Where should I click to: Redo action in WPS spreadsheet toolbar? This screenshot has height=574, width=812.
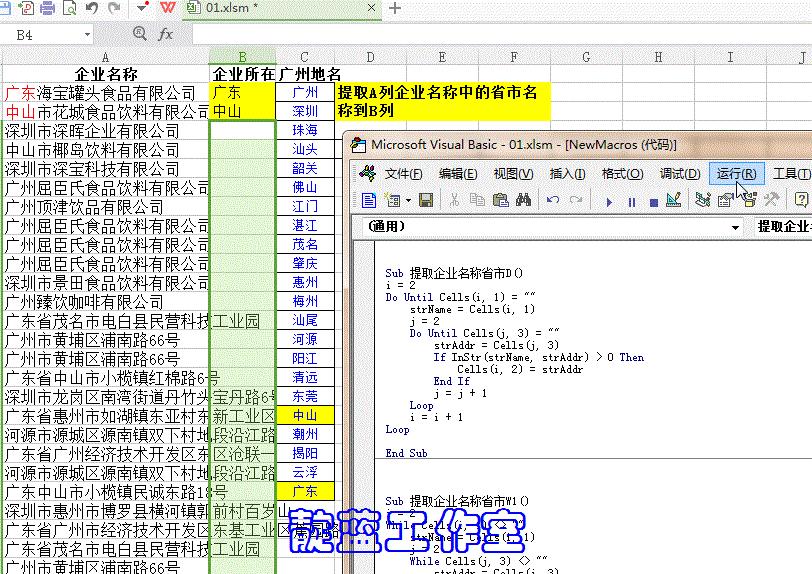(114, 8)
